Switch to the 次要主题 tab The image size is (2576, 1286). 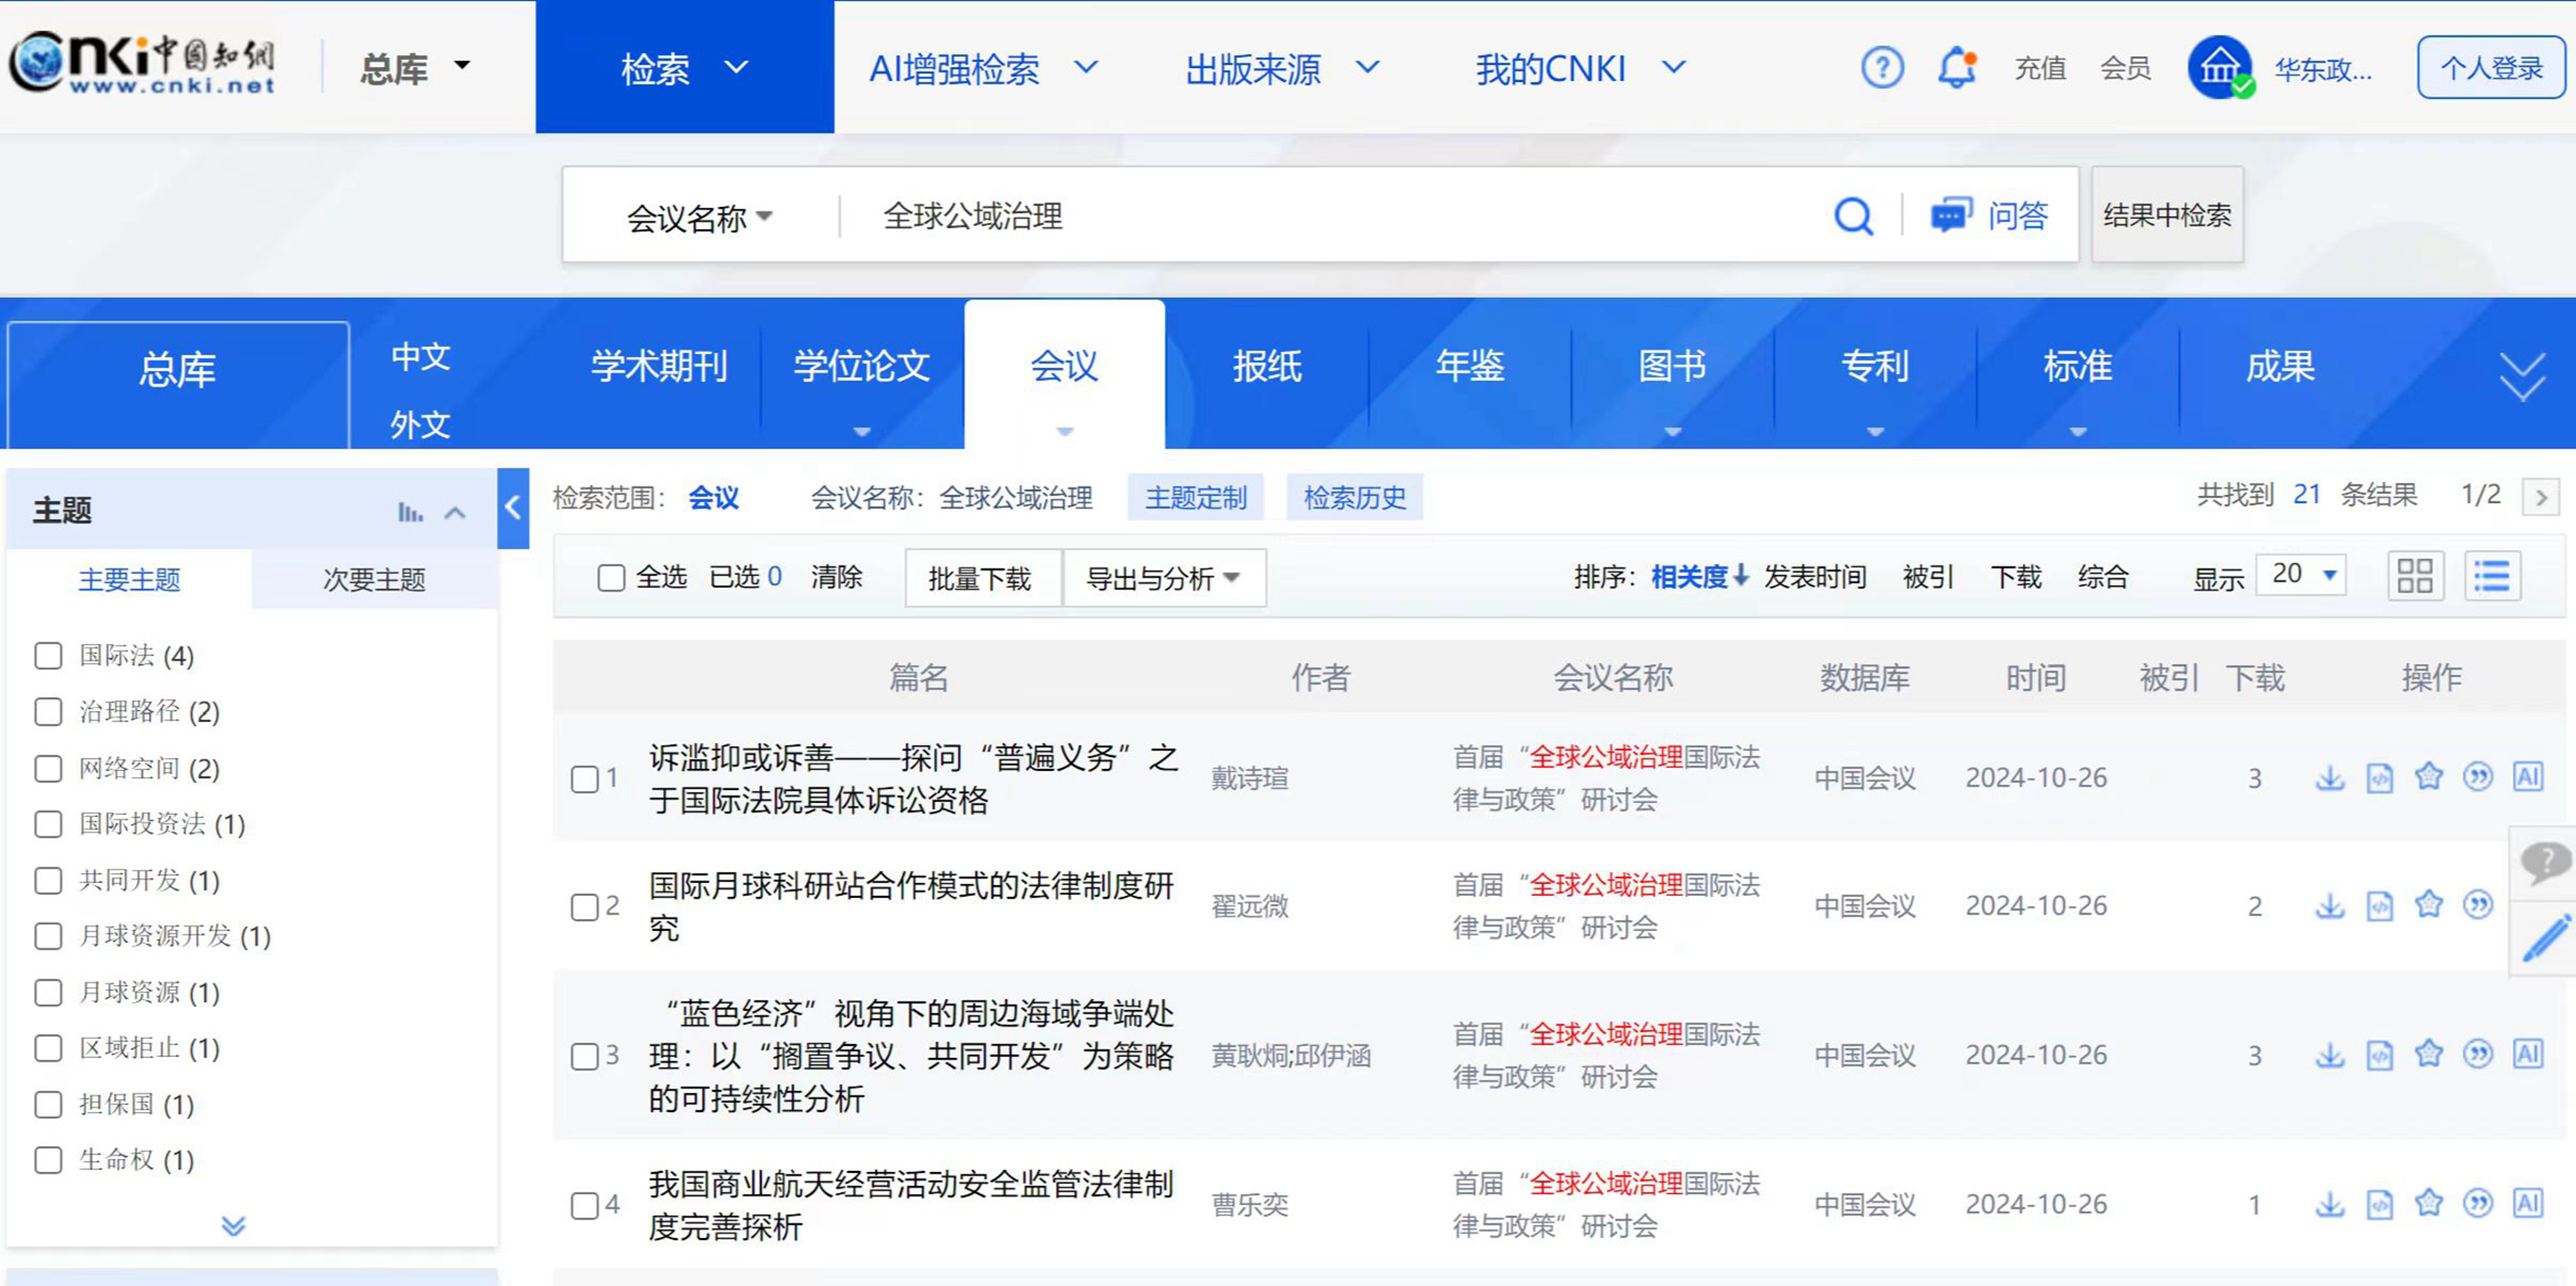pos(374,580)
